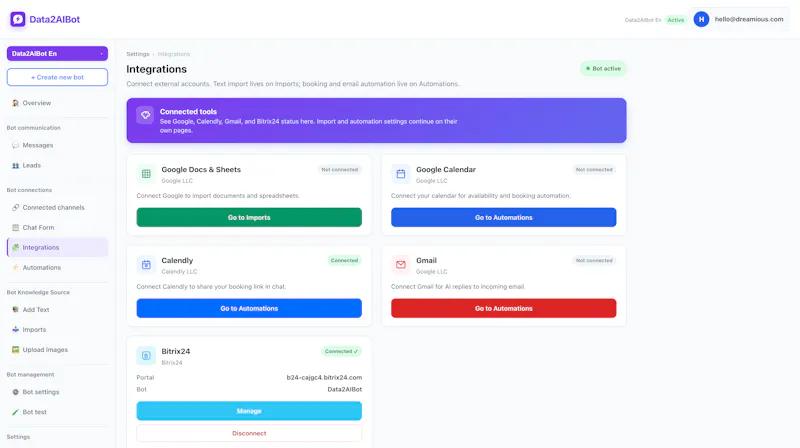Click the Integrations page heading
This screenshot has width=800, height=448.
coord(157,69)
